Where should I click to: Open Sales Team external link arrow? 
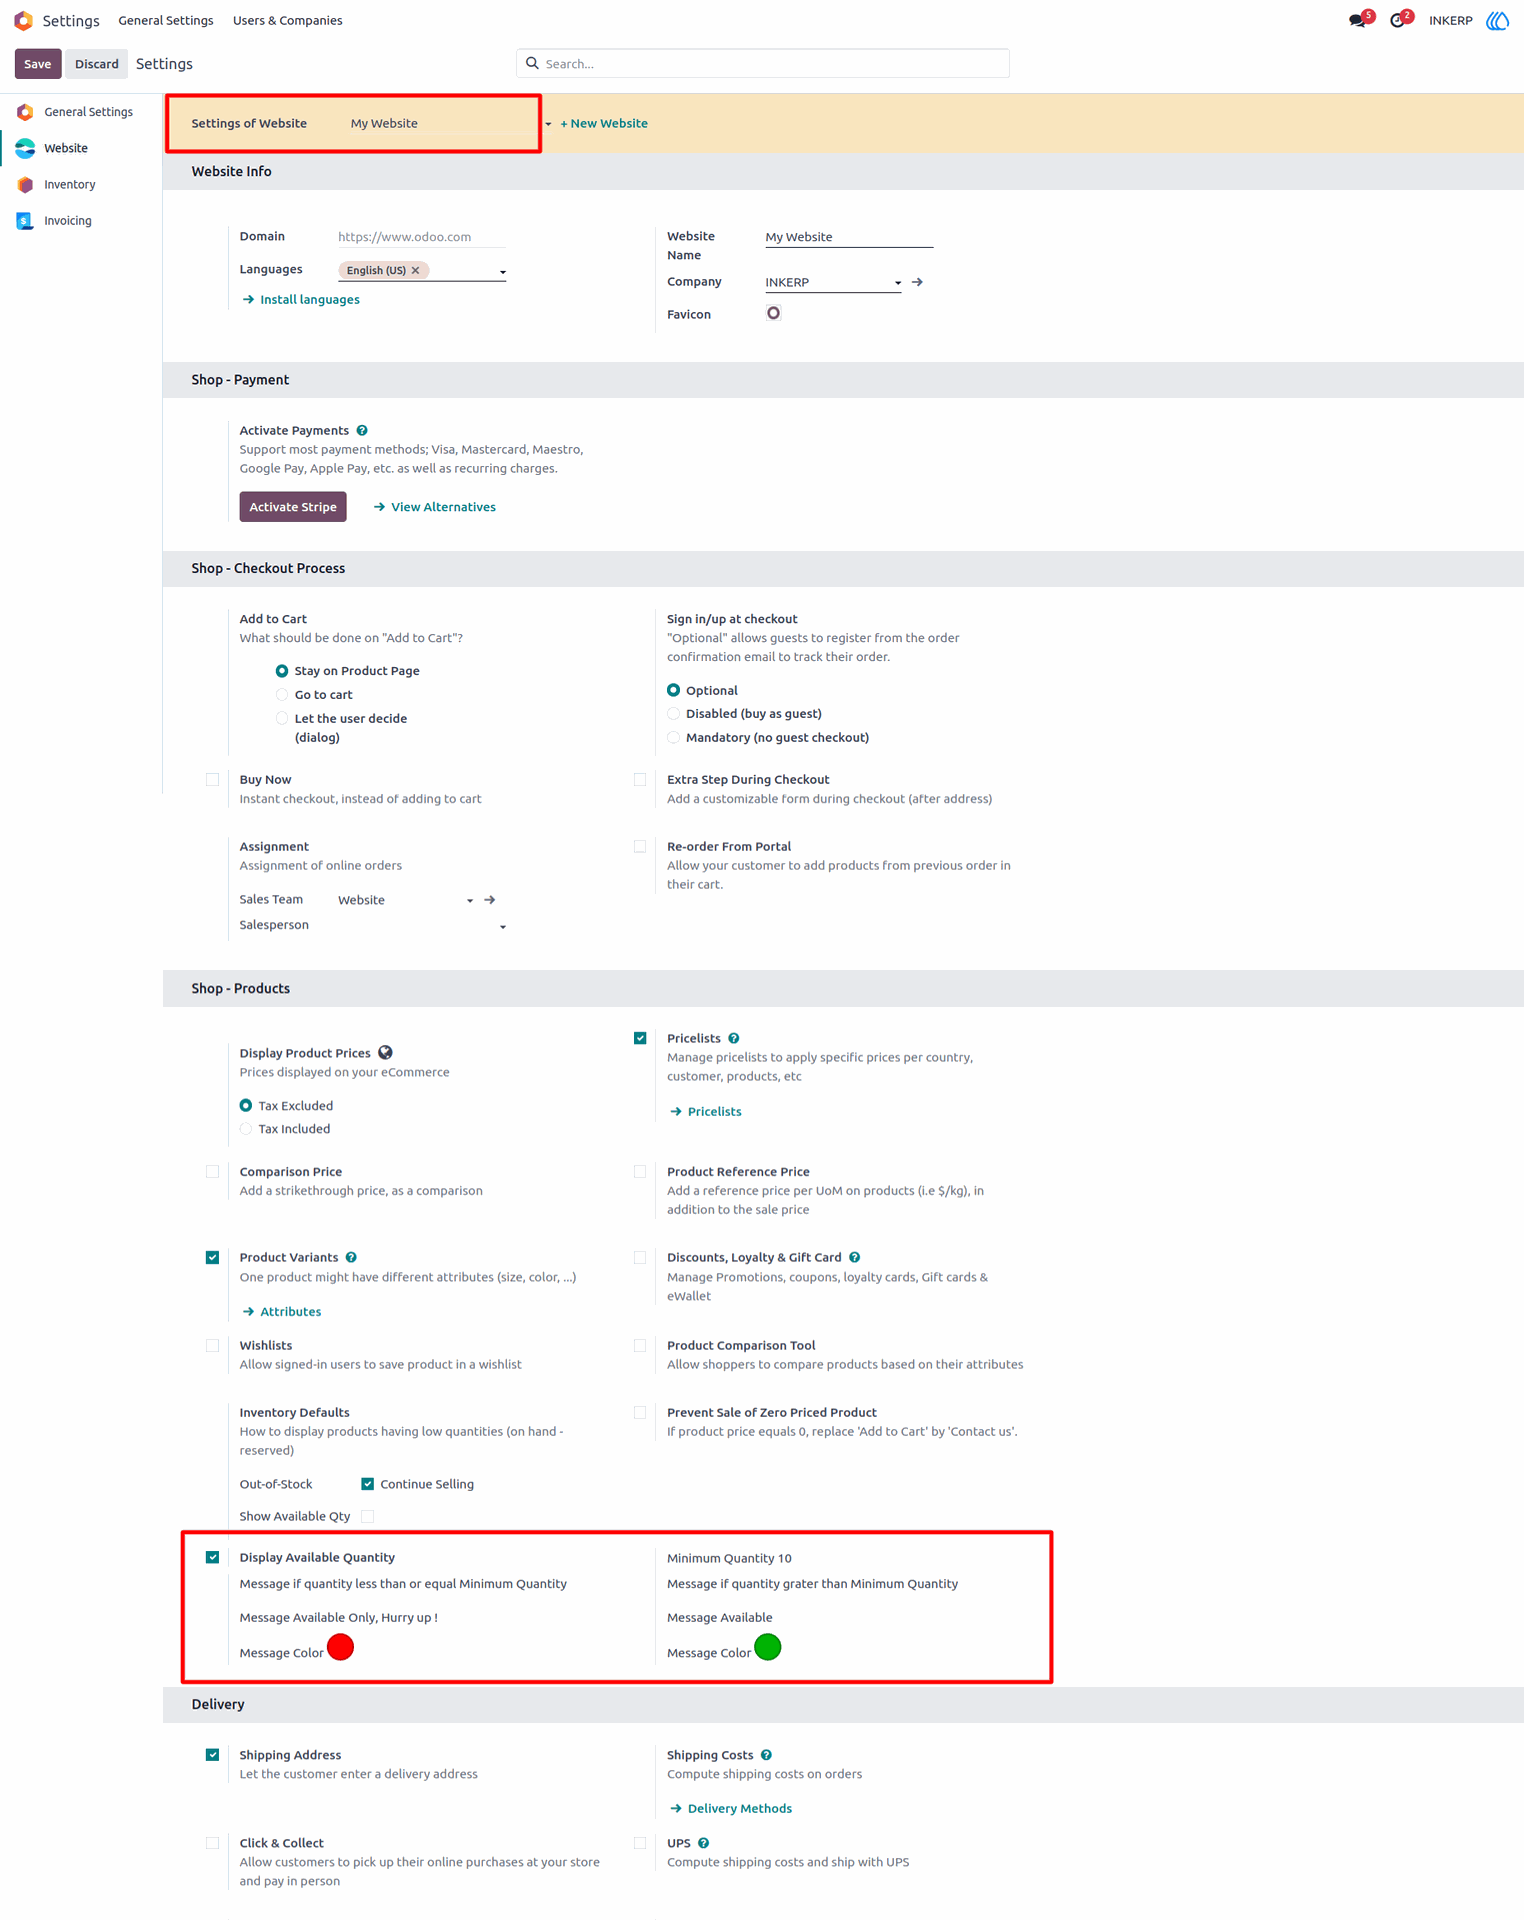490,900
